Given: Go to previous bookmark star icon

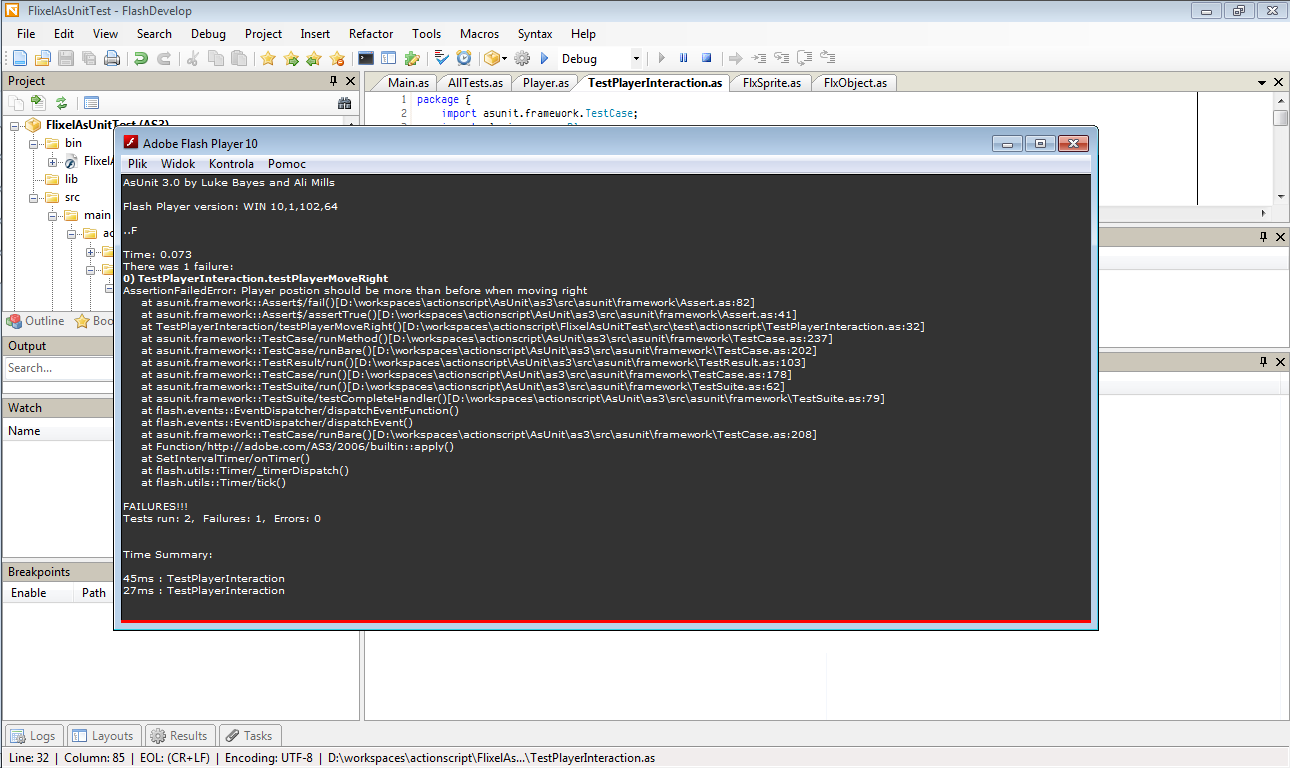Looking at the screenshot, I should pos(314,59).
